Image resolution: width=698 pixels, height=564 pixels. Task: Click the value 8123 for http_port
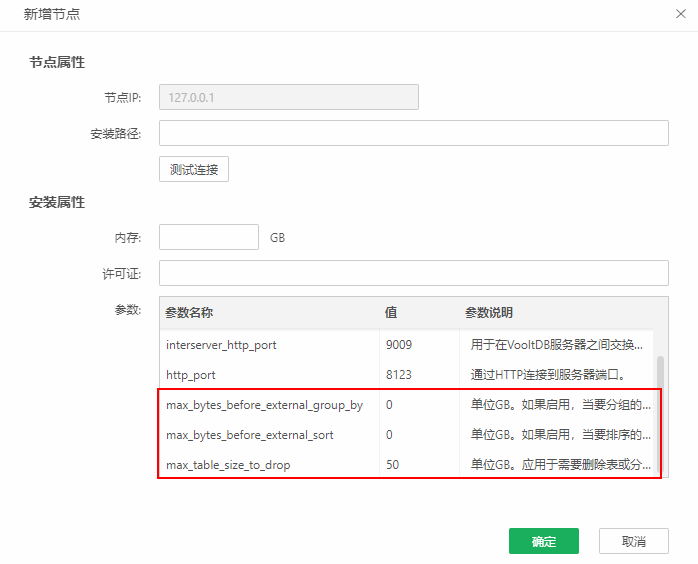pyautogui.click(x=399, y=375)
